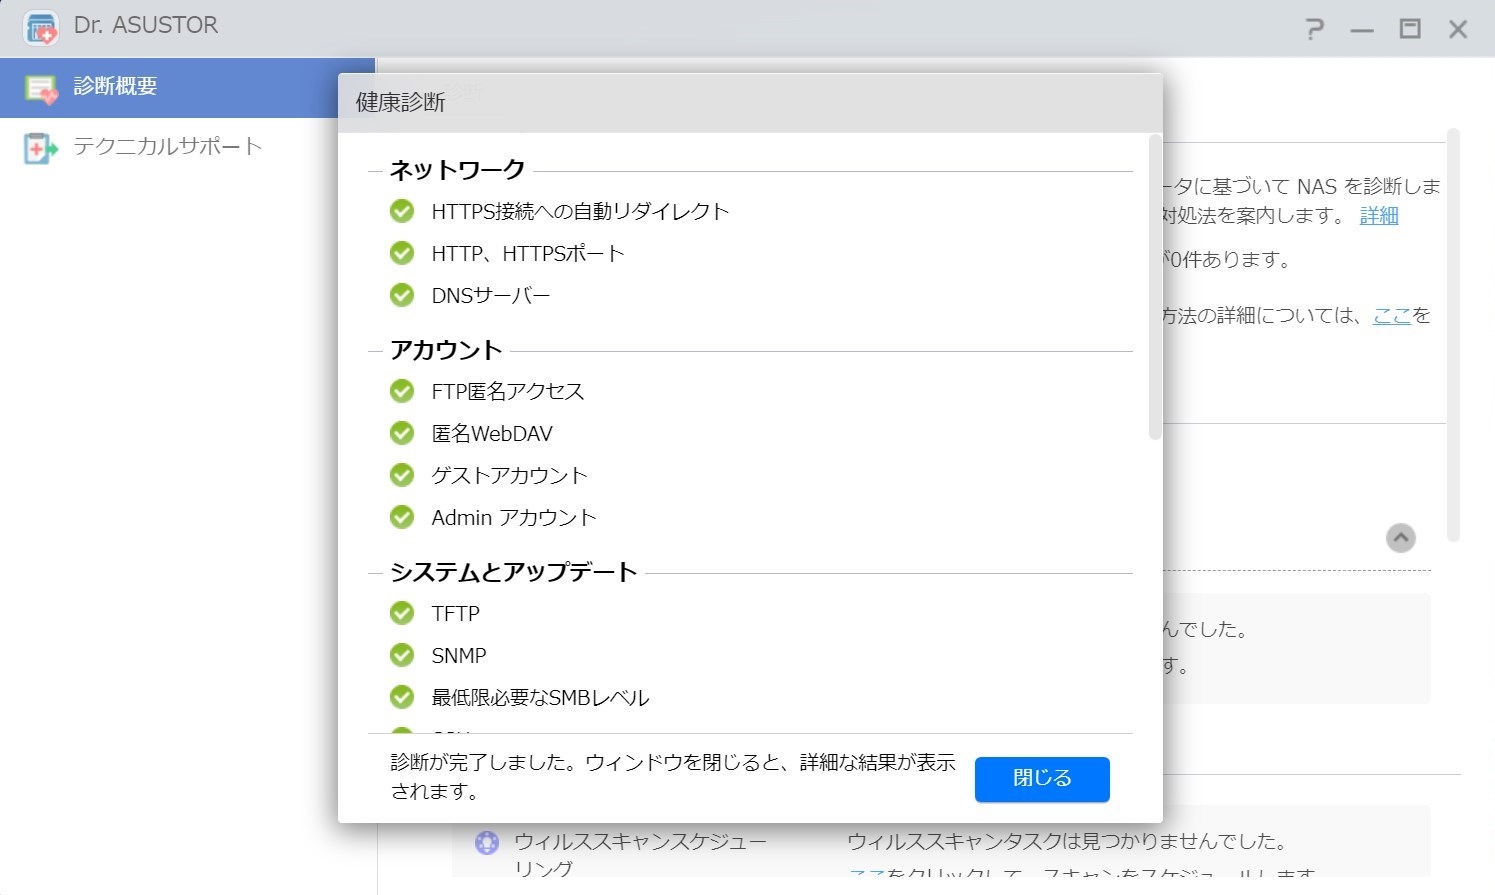Viewport: 1495px width, 895px height.
Task: Select the Admin アカウント result row
Action: pyautogui.click(x=513, y=518)
